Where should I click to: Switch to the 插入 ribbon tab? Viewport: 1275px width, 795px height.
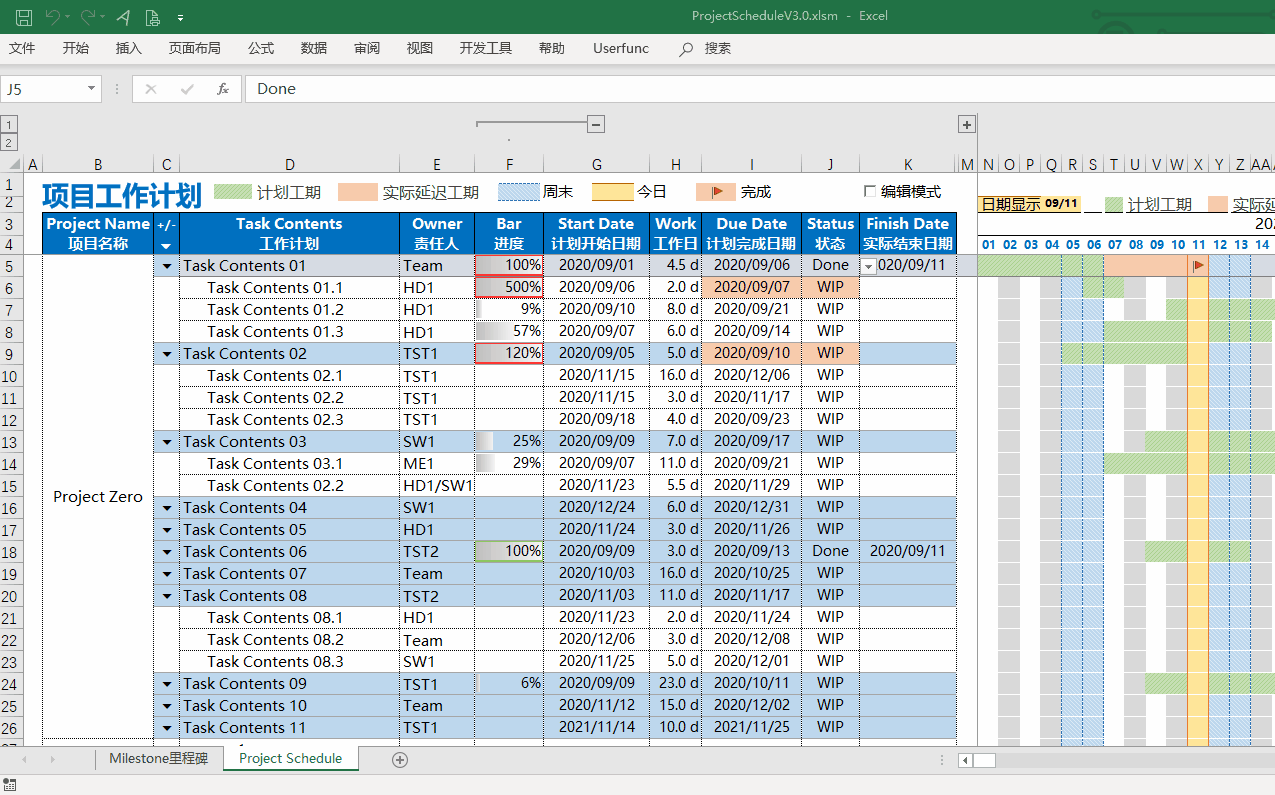[128, 48]
